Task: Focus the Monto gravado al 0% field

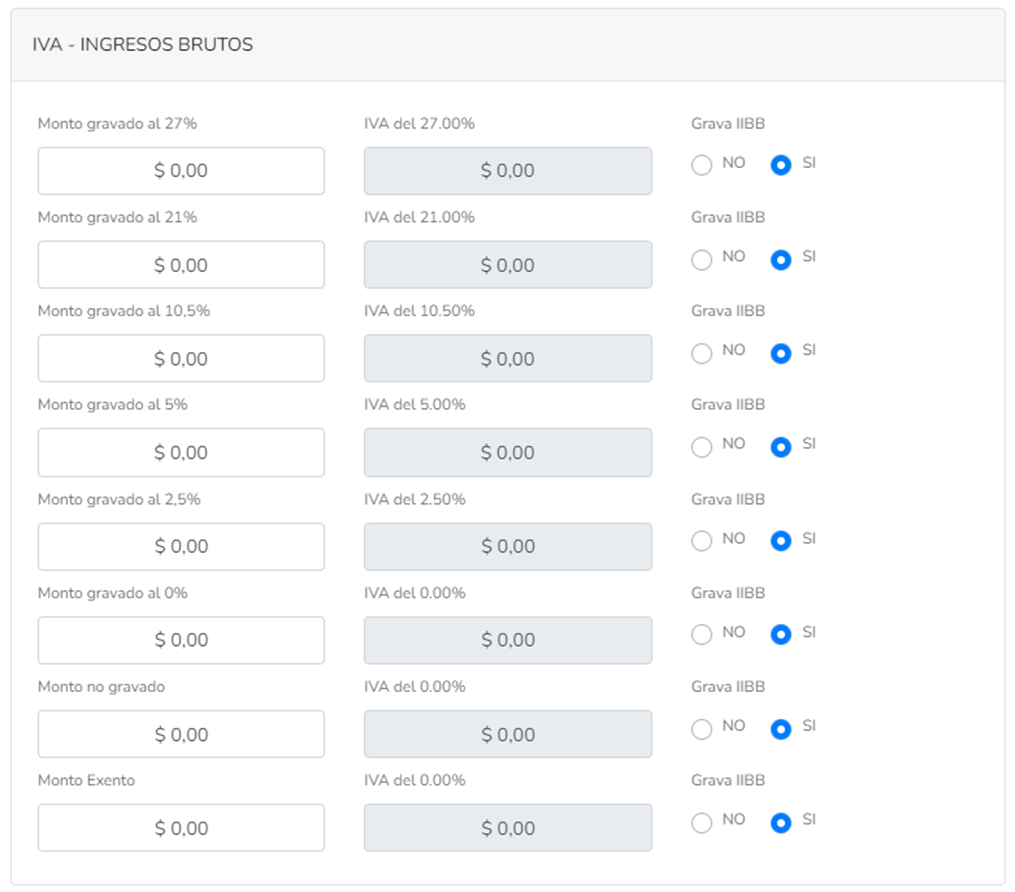Action: pos(181,641)
